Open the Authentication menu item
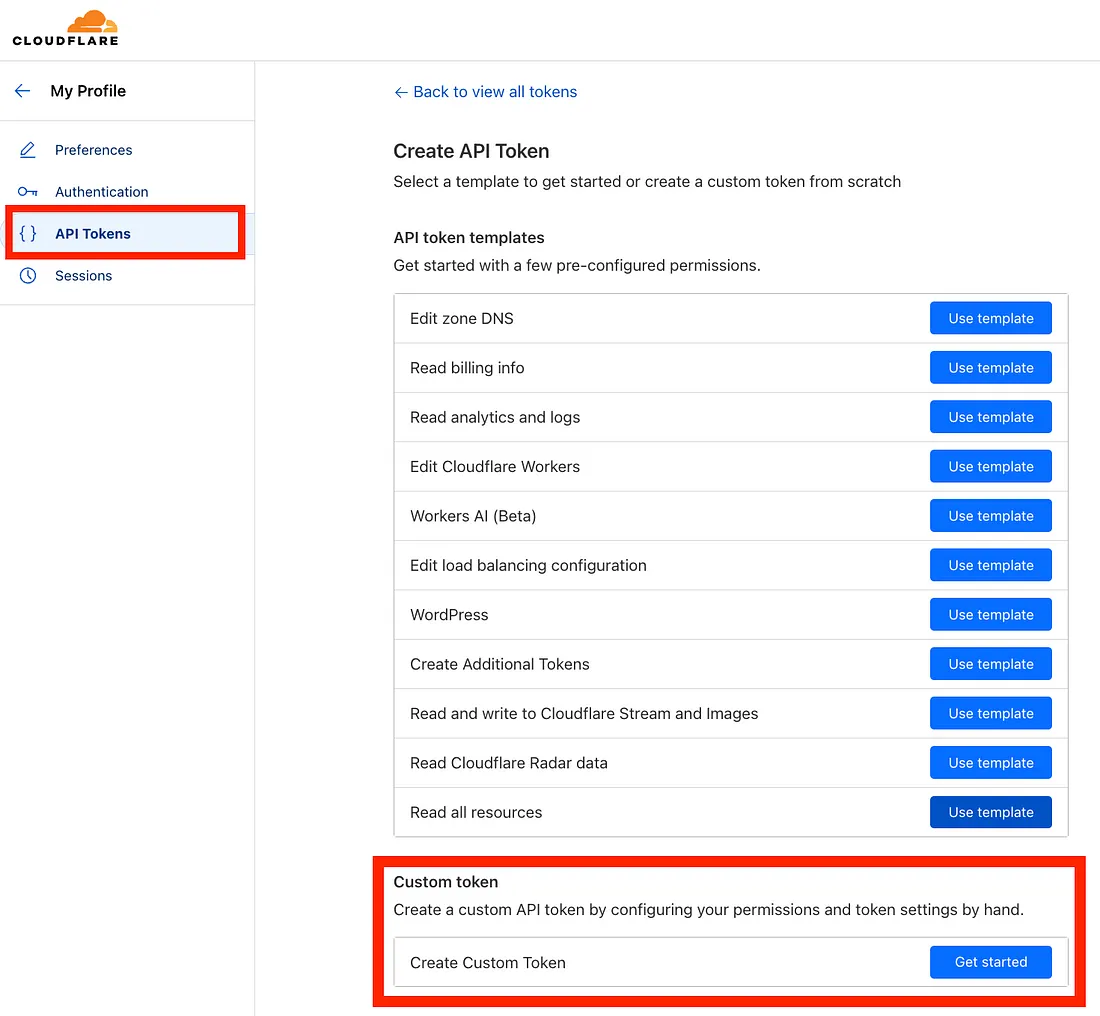Image resolution: width=1100 pixels, height=1016 pixels. [102, 192]
